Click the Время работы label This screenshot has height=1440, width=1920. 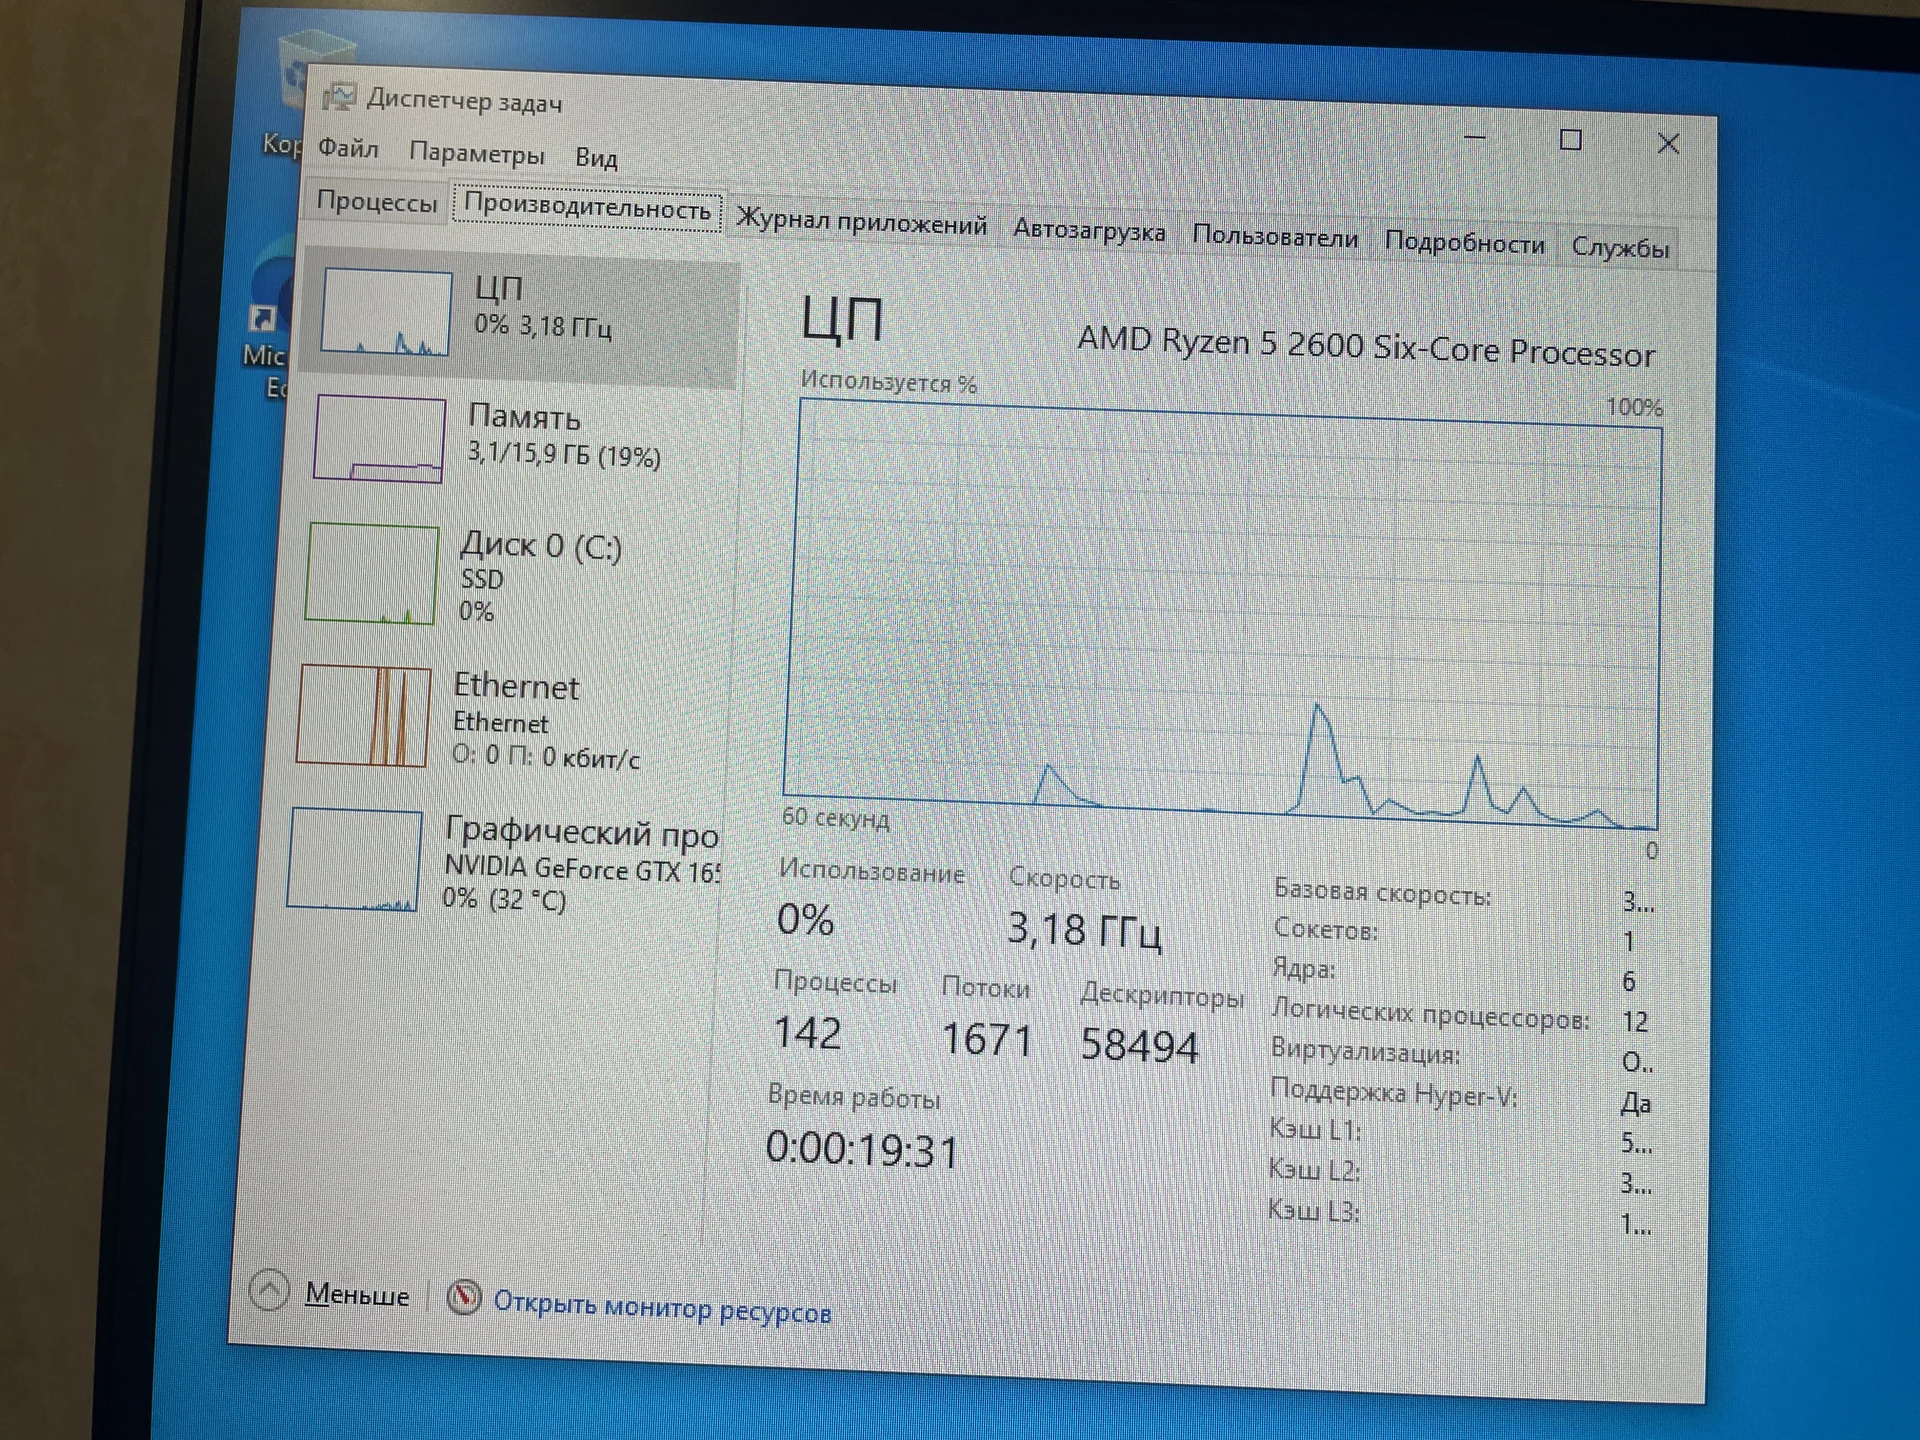point(854,1096)
